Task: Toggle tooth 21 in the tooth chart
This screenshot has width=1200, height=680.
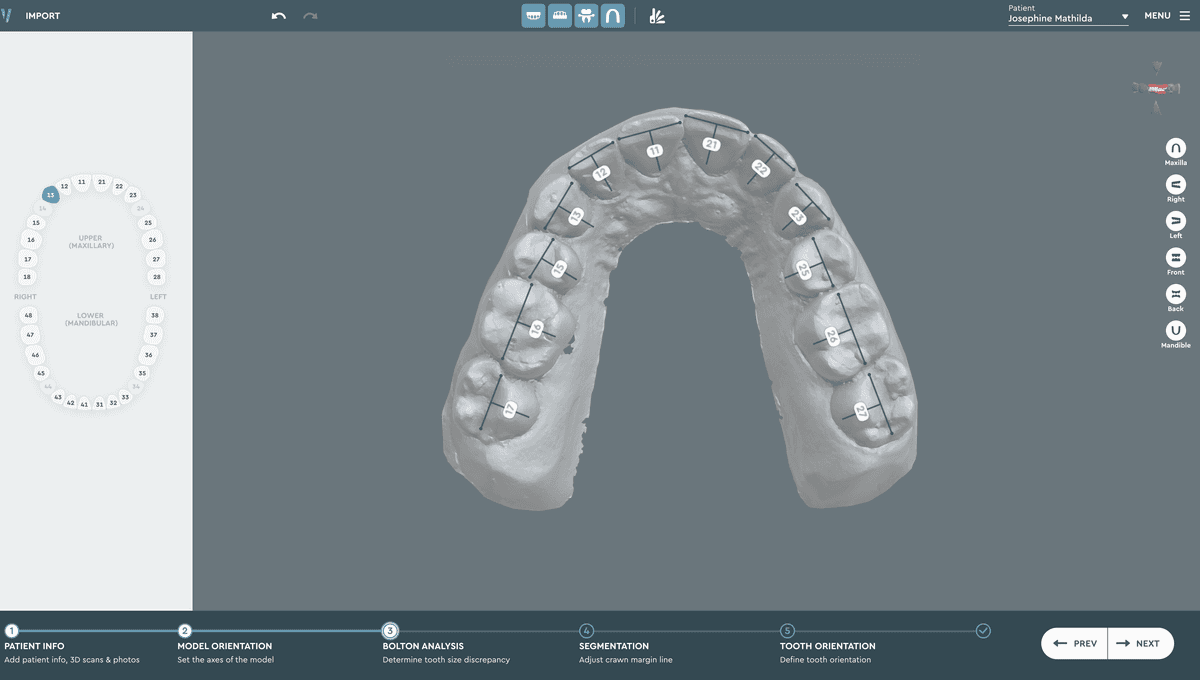Action: [101, 183]
